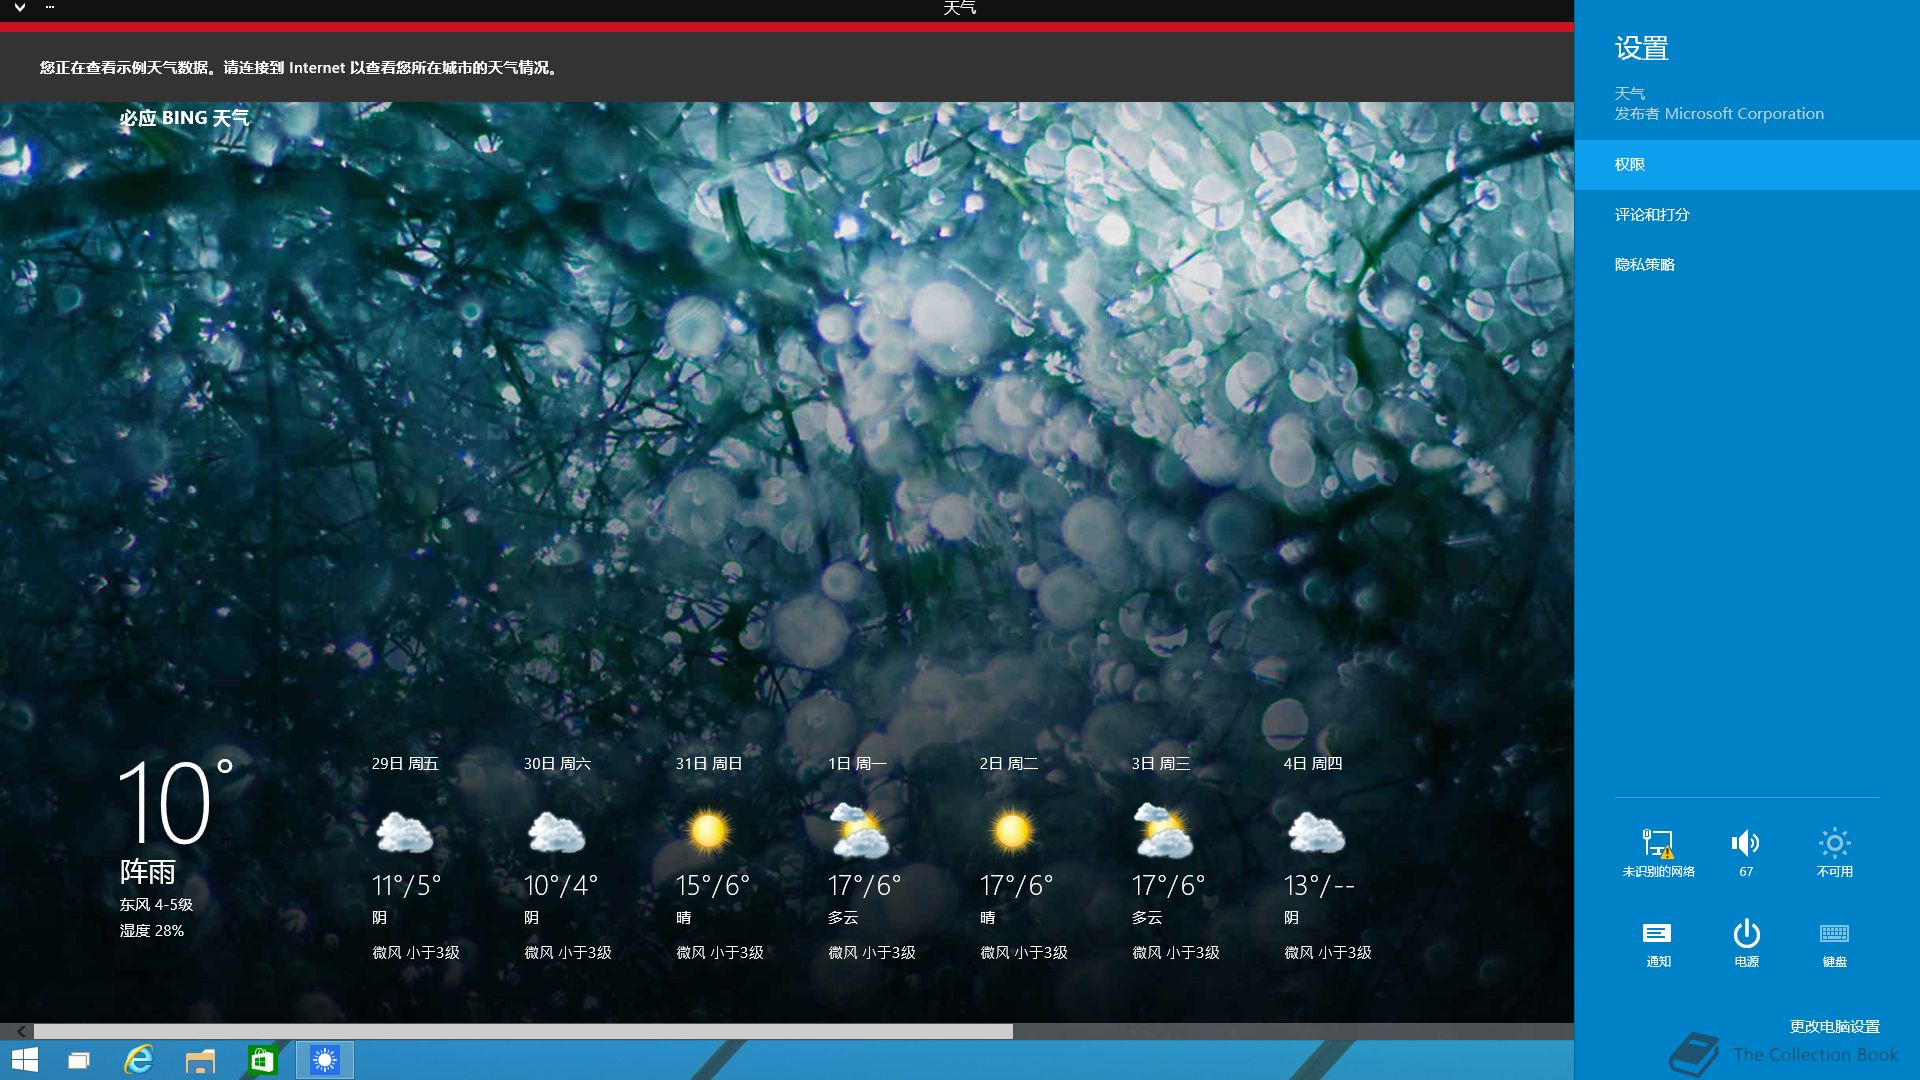Screen dimensions: 1920x1080
Task: Select the 1日 周一 forecast date
Action: coord(857,763)
